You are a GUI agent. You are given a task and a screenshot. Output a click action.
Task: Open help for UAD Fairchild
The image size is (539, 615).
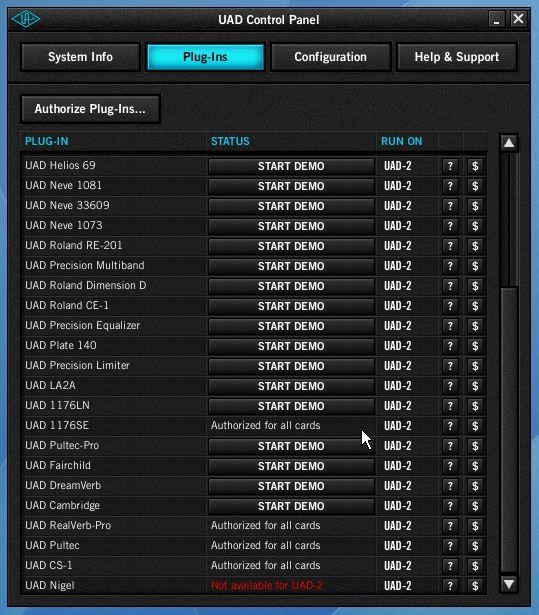450,466
